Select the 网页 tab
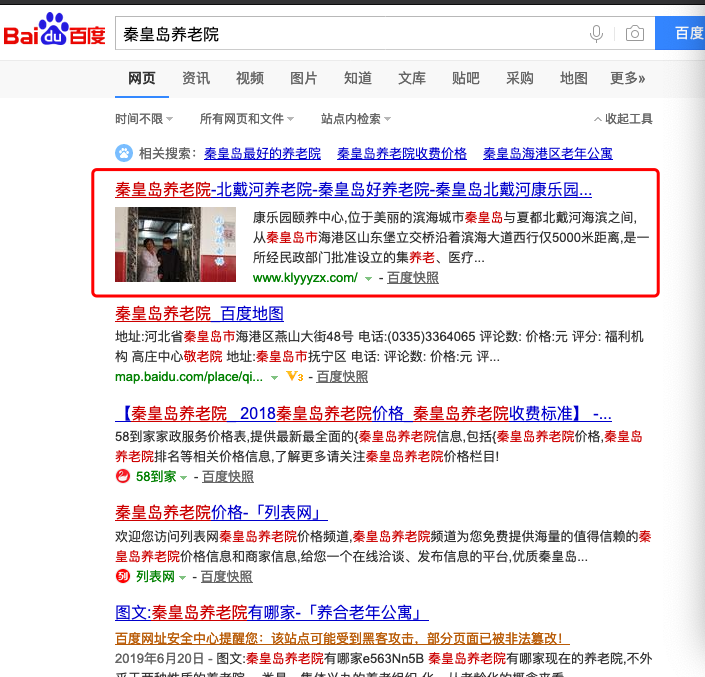Viewport: 705px width, 677px height. tap(142, 78)
